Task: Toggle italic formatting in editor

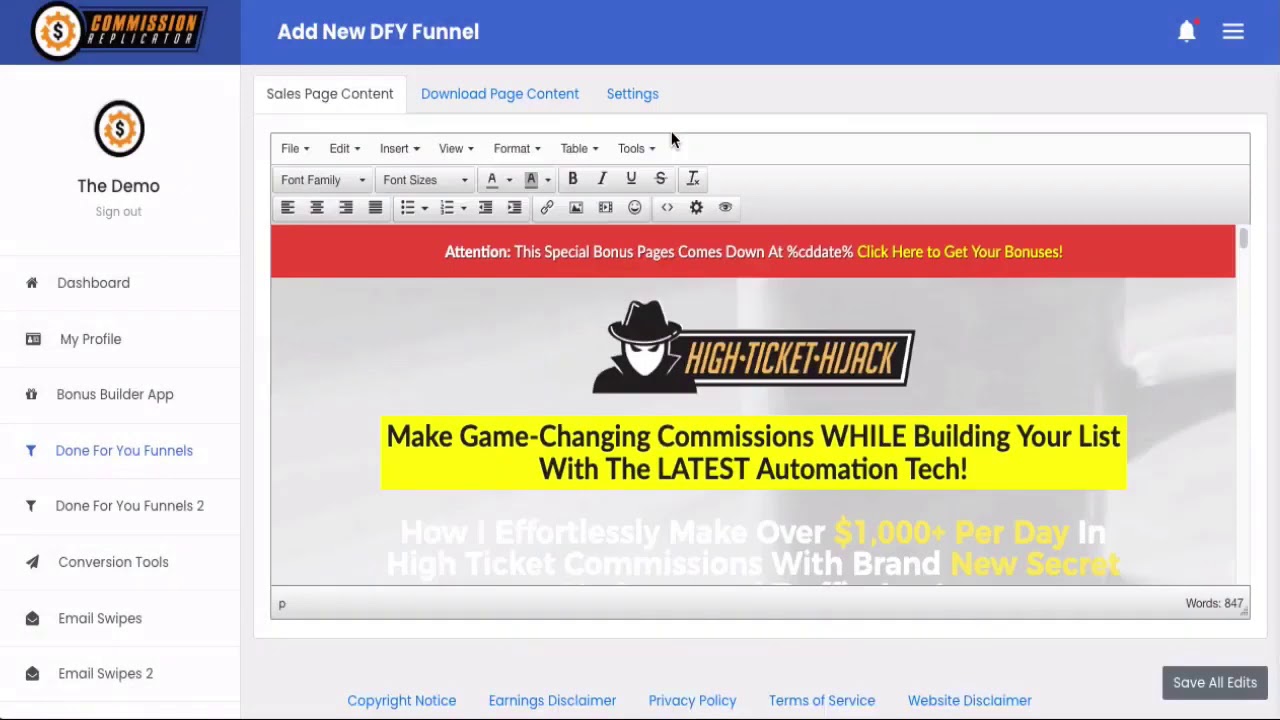Action: coord(602,179)
